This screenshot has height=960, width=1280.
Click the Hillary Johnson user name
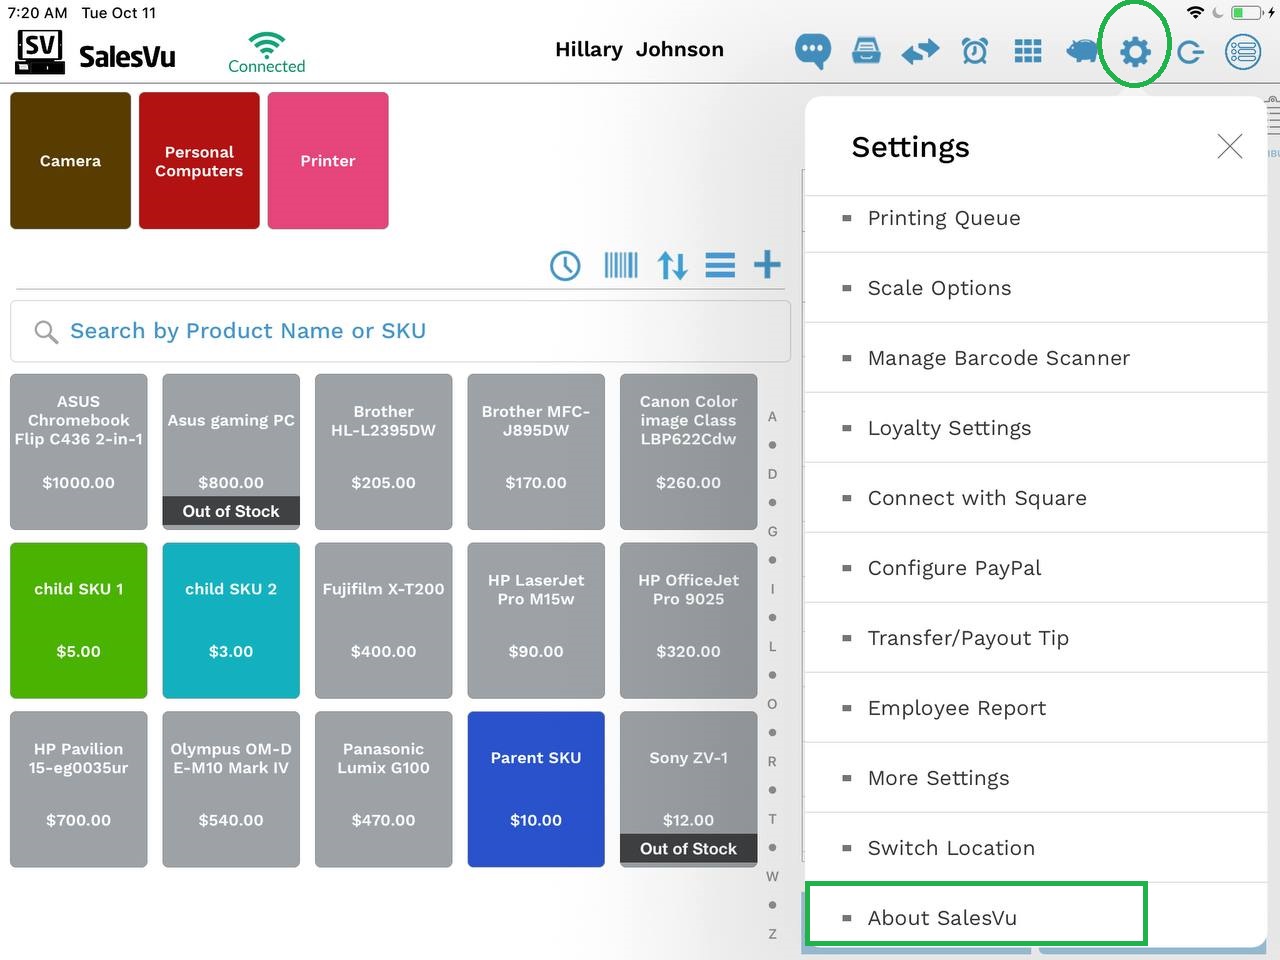click(x=639, y=50)
